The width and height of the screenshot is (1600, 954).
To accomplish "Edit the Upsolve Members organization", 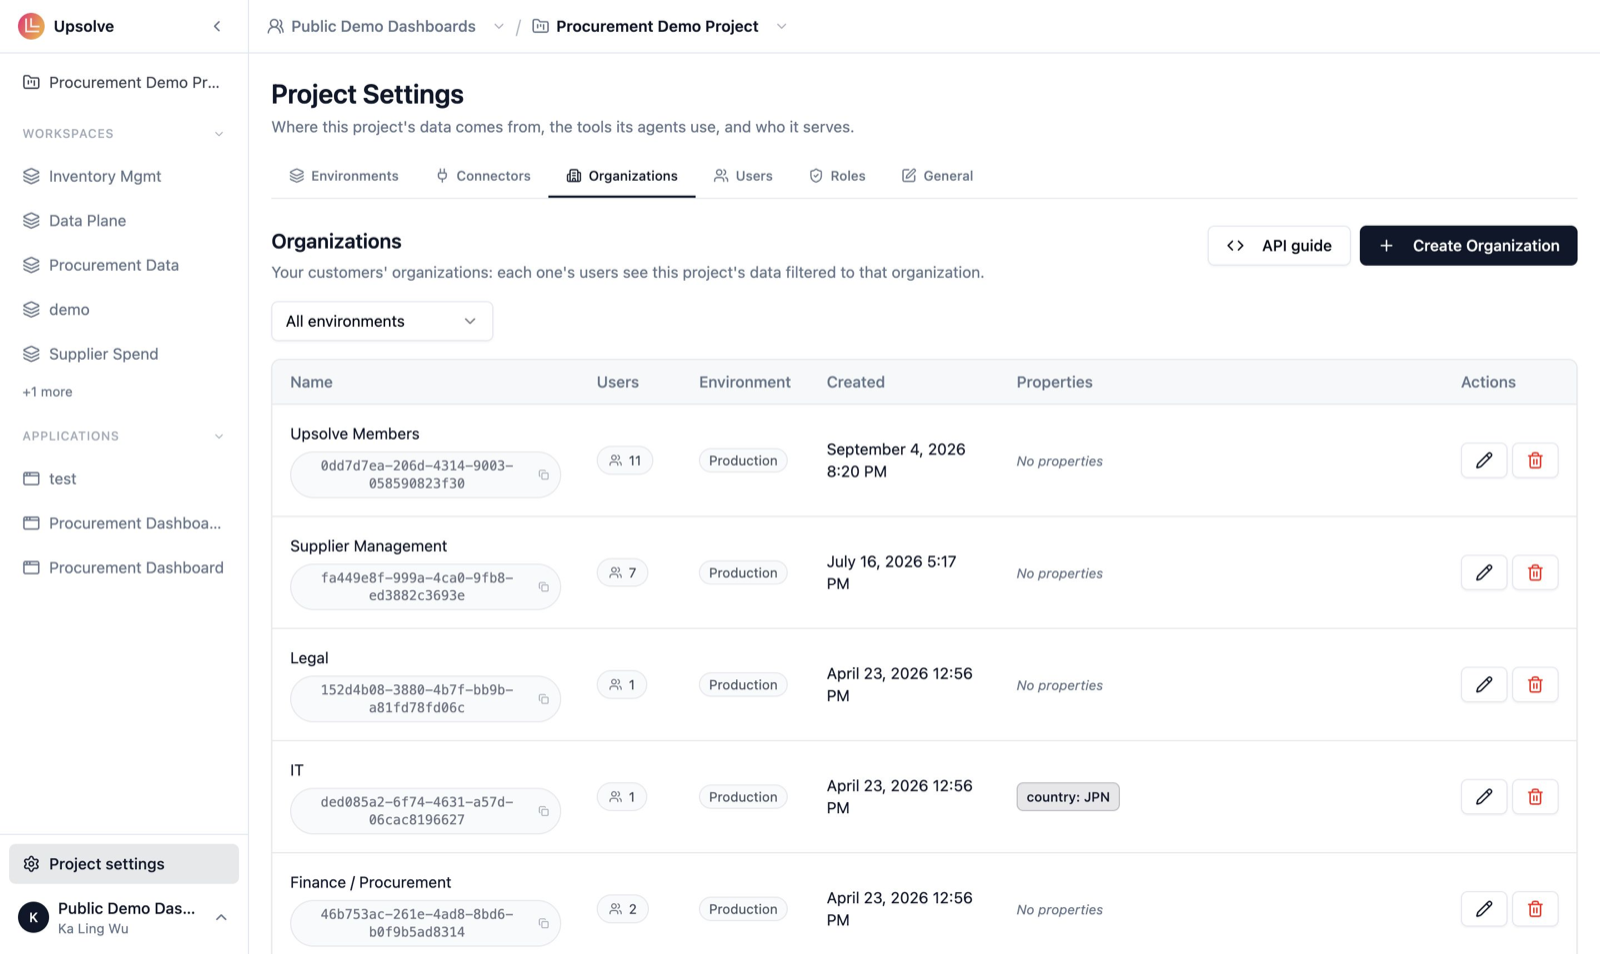I will click(1484, 460).
